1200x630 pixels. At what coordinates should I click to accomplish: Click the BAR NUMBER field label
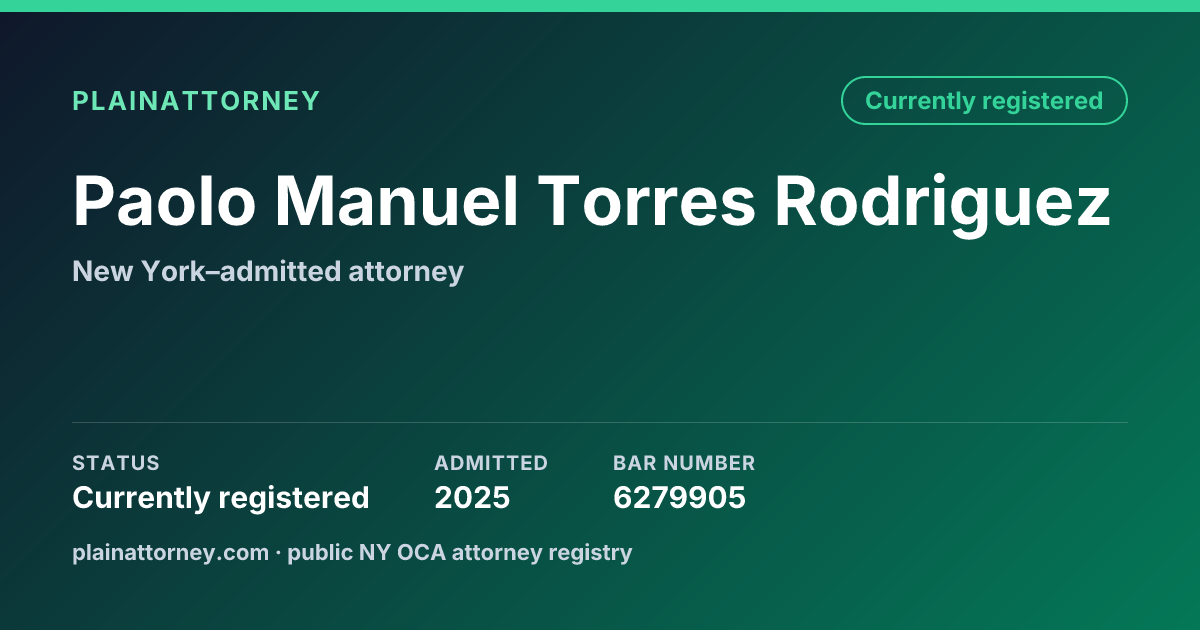click(684, 463)
